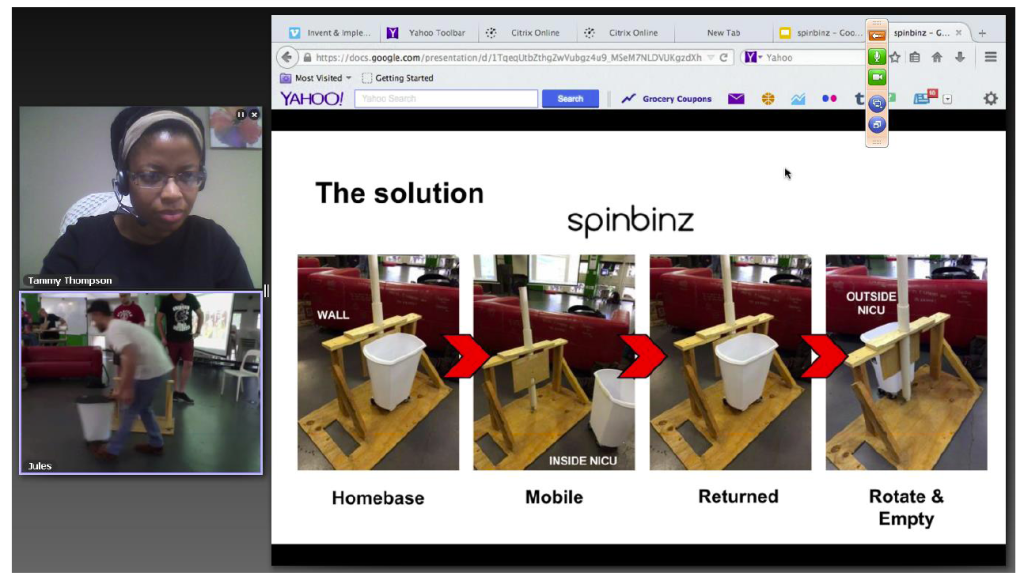1024x580 pixels.
Task: Click the "Tammy Thompson" name label
Action: tap(70, 281)
